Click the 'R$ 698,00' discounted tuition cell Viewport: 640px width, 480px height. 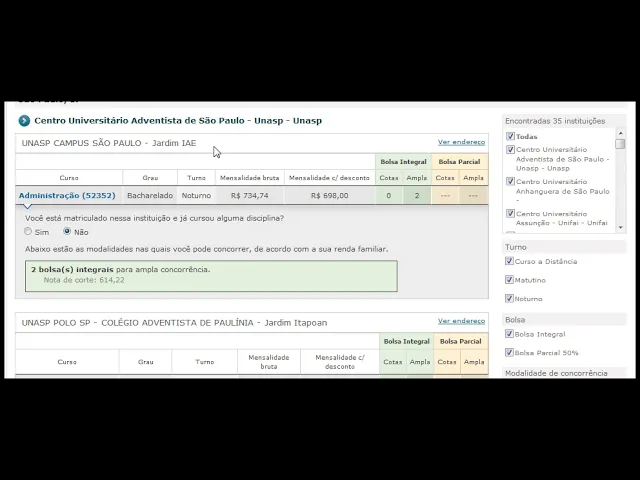pos(329,196)
